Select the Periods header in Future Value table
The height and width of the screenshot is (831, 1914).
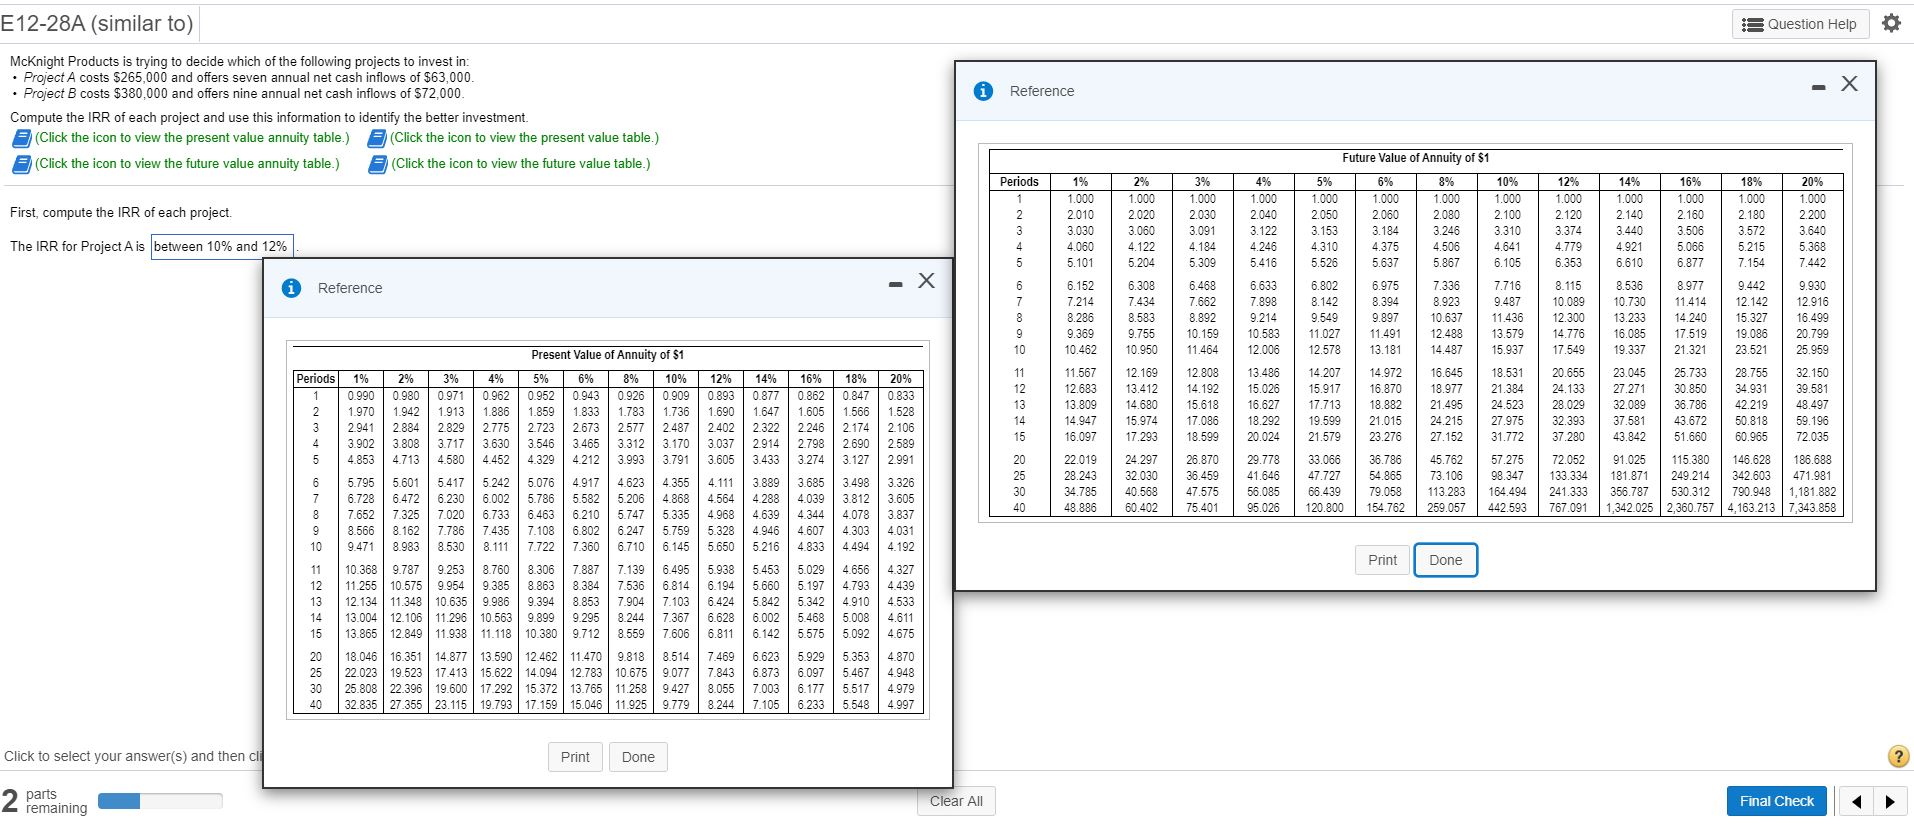1019,182
